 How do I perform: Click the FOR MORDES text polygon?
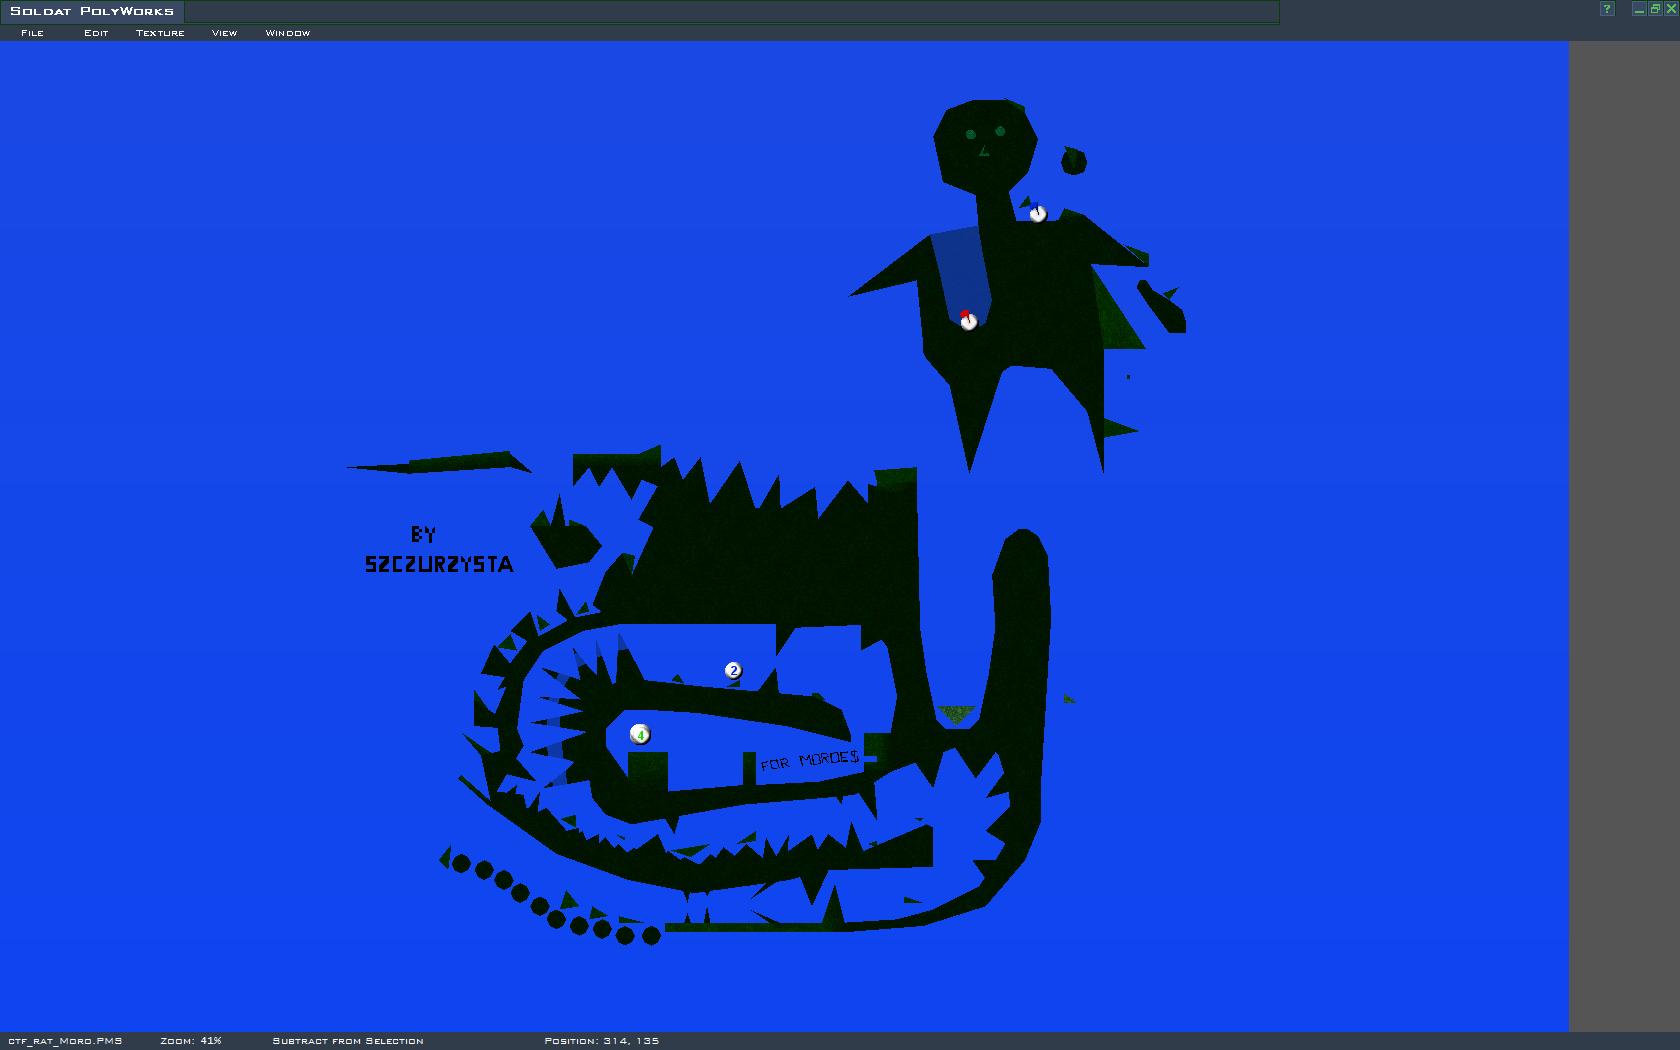pos(809,761)
